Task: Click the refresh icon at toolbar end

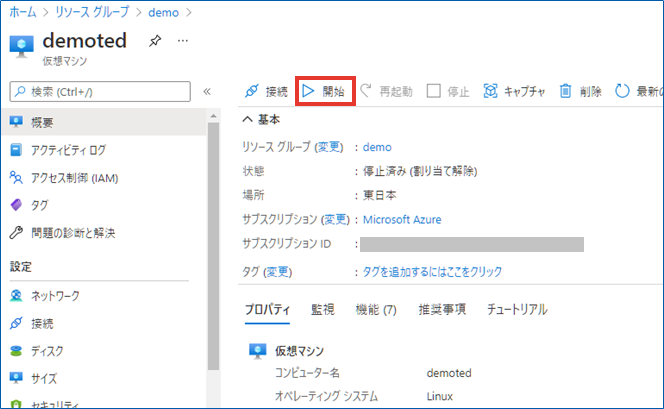Action: (x=622, y=91)
